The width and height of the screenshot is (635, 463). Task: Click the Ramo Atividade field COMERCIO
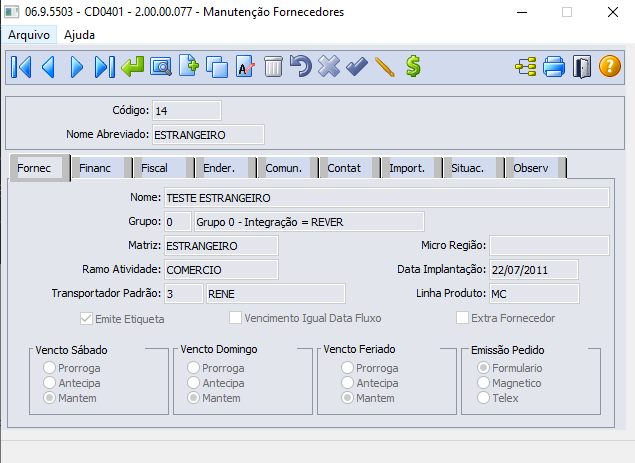[221, 269]
